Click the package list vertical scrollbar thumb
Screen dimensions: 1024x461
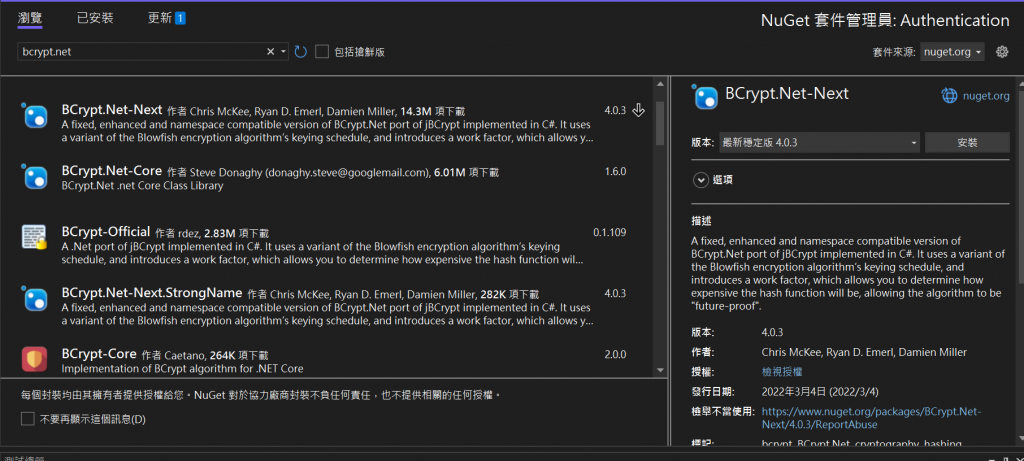tap(660, 123)
